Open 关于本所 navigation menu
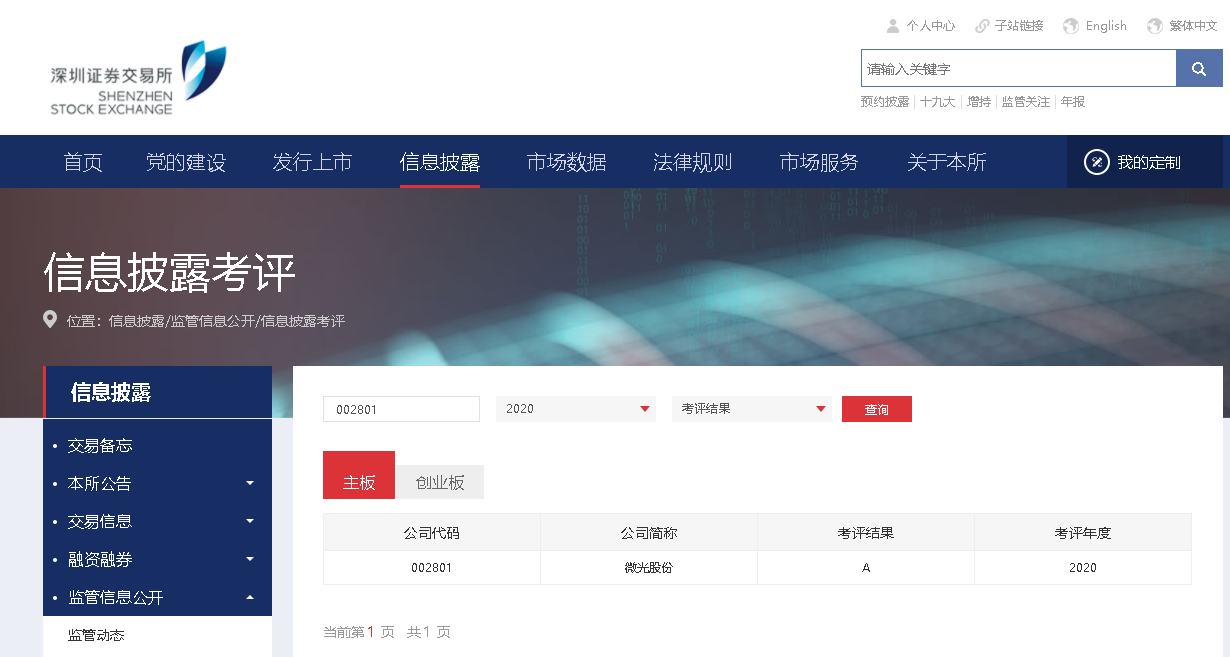This screenshot has width=1230, height=657. [x=946, y=162]
